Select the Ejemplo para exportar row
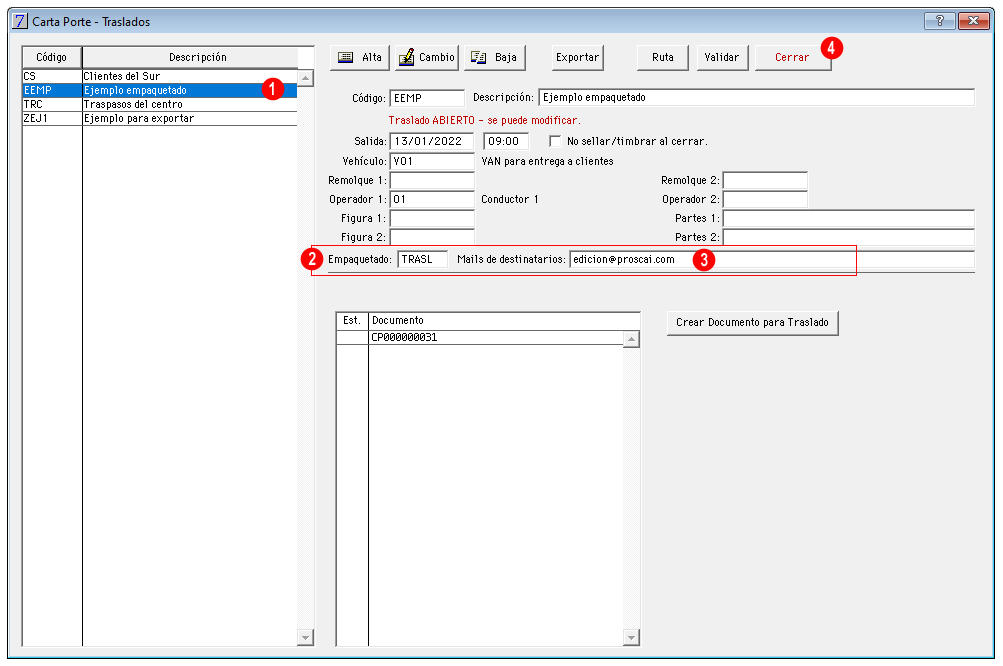Image resolution: width=1003 pixels, height=666 pixels. (x=159, y=118)
